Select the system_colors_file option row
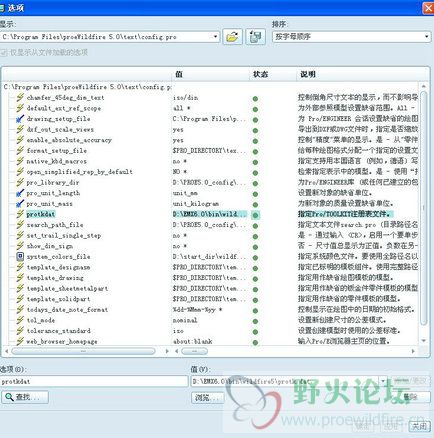Image resolution: width=434 pixels, height=438 pixels. click(x=210, y=257)
